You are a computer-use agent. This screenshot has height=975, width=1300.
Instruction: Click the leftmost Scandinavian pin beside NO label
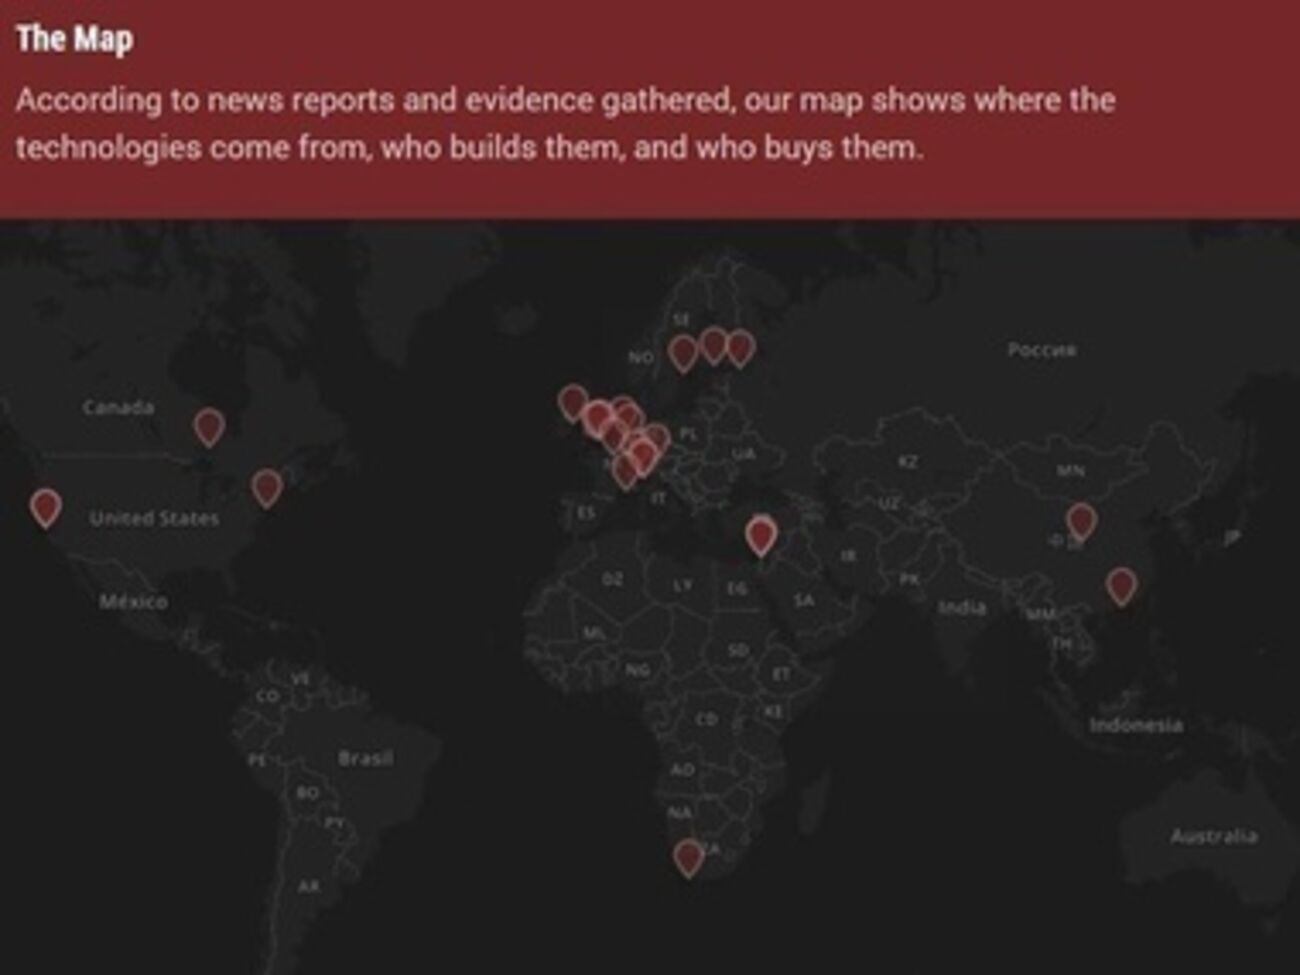click(x=683, y=352)
